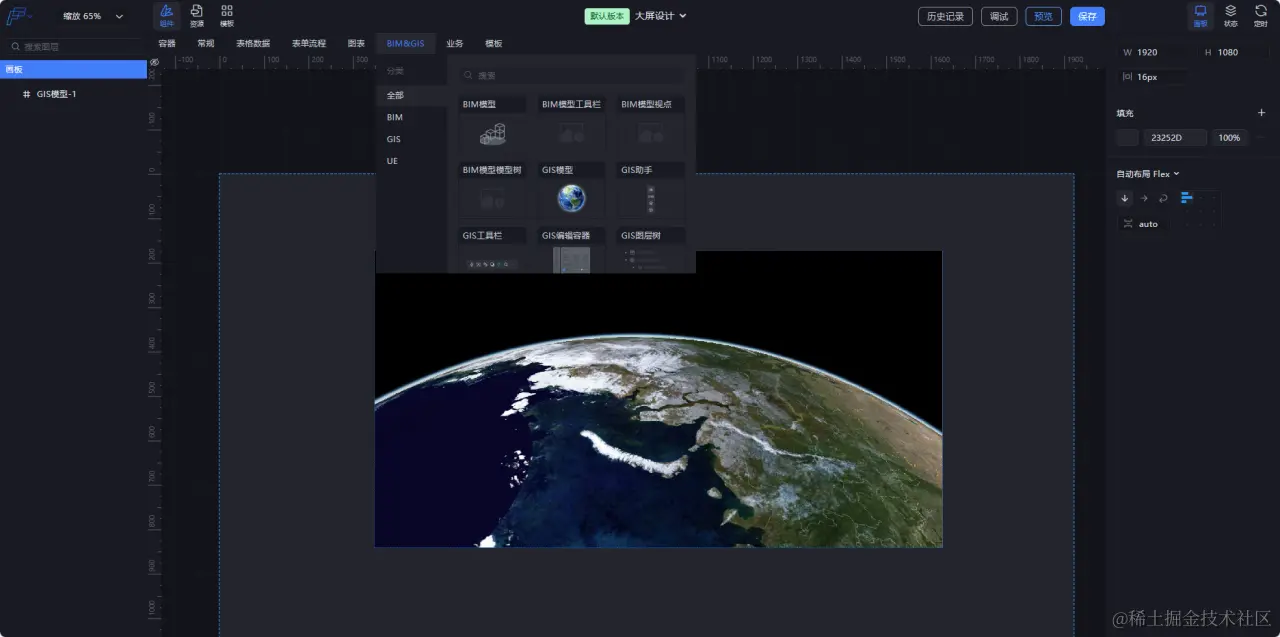Screen dimensions: 1280x637
Task: Click the 历史记录 history button
Action: point(945,16)
